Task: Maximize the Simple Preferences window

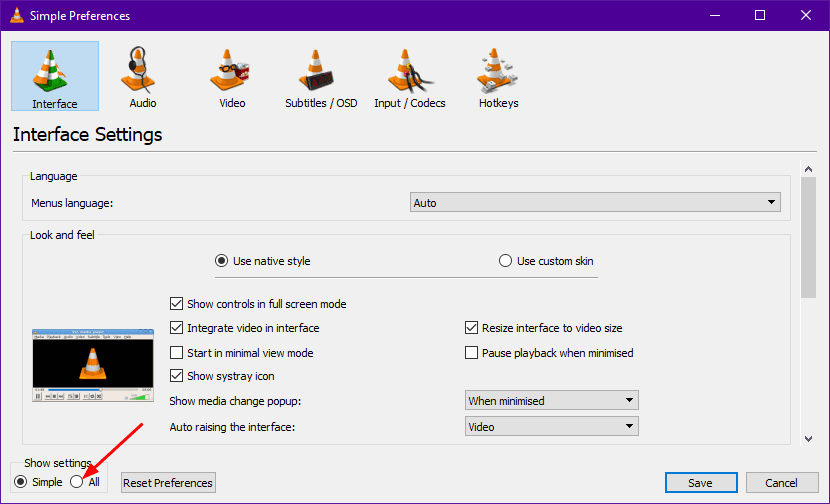Action: coord(760,15)
